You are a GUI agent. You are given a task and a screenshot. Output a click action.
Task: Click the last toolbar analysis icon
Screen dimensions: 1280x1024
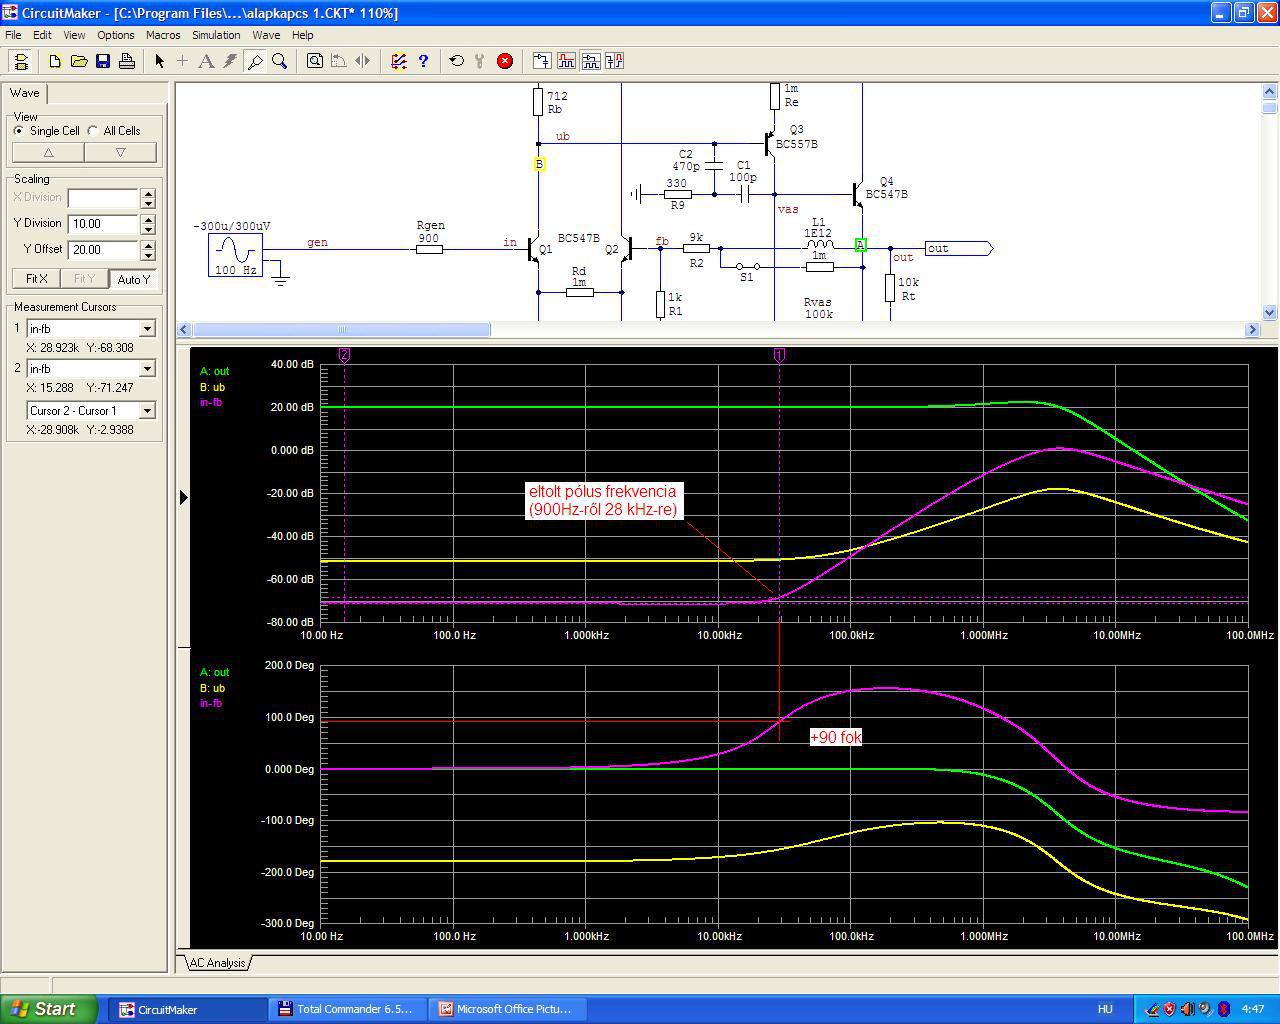(614, 61)
